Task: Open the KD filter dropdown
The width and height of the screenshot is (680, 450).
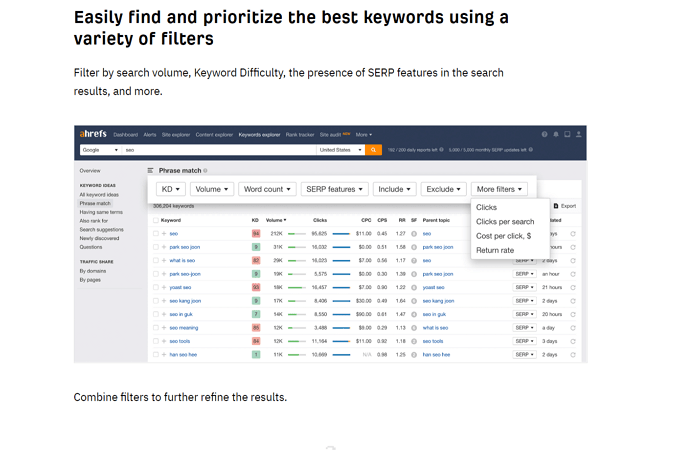Action: tap(171, 189)
